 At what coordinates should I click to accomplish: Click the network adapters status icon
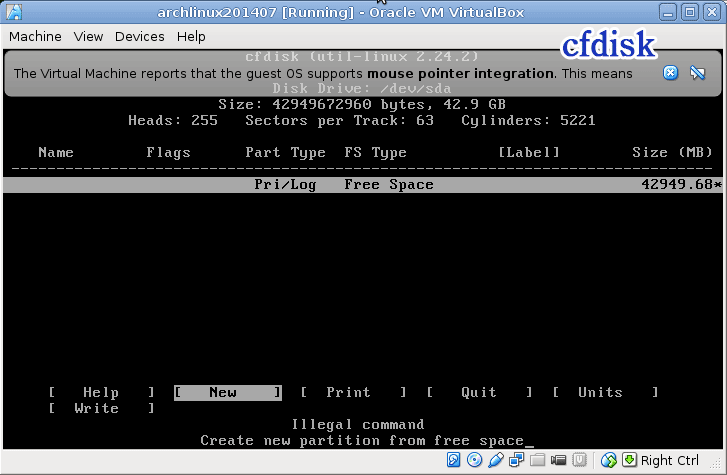tap(516, 460)
